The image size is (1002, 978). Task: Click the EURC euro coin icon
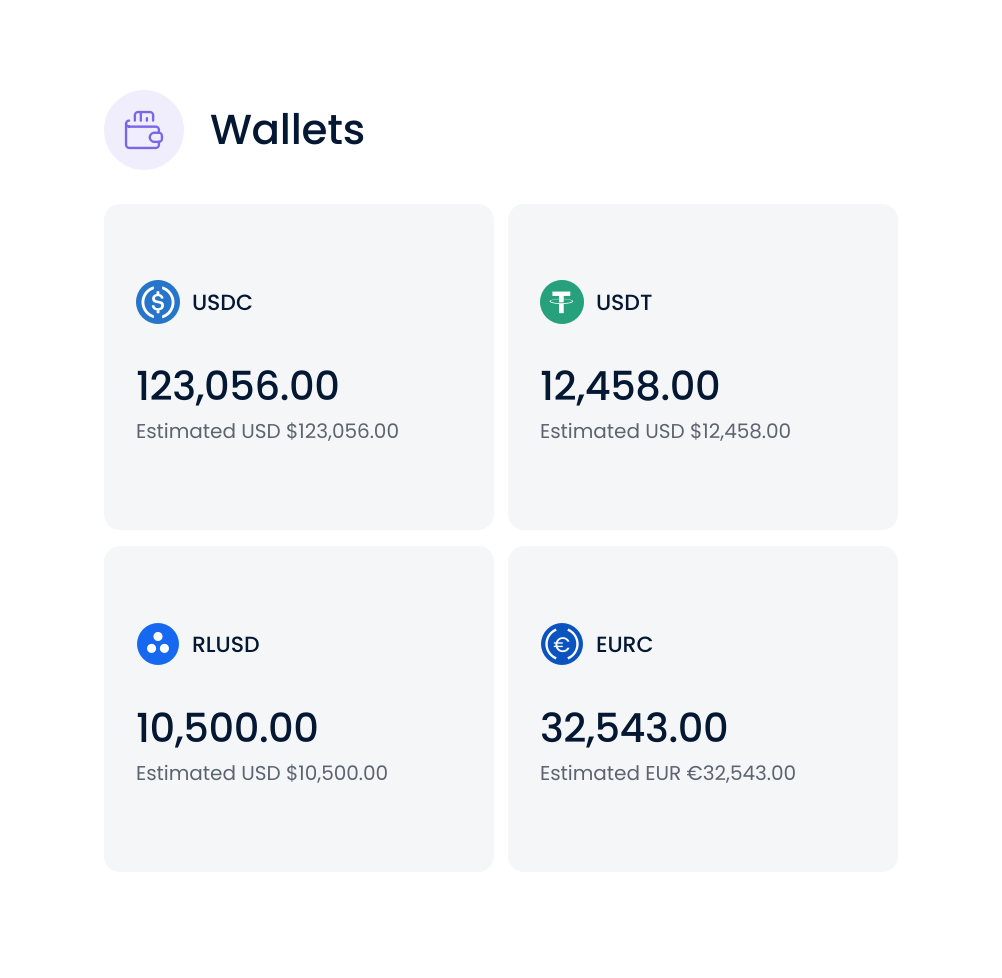tap(562, 644)
